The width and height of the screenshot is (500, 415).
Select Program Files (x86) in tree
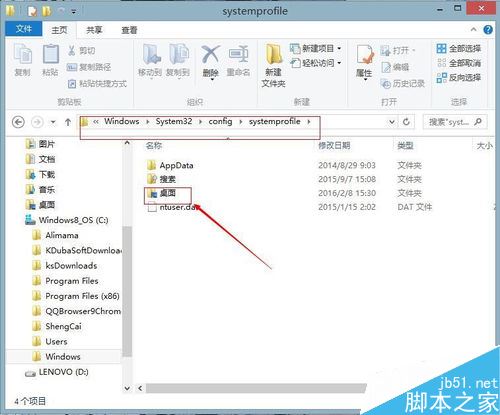click(76, 296)
